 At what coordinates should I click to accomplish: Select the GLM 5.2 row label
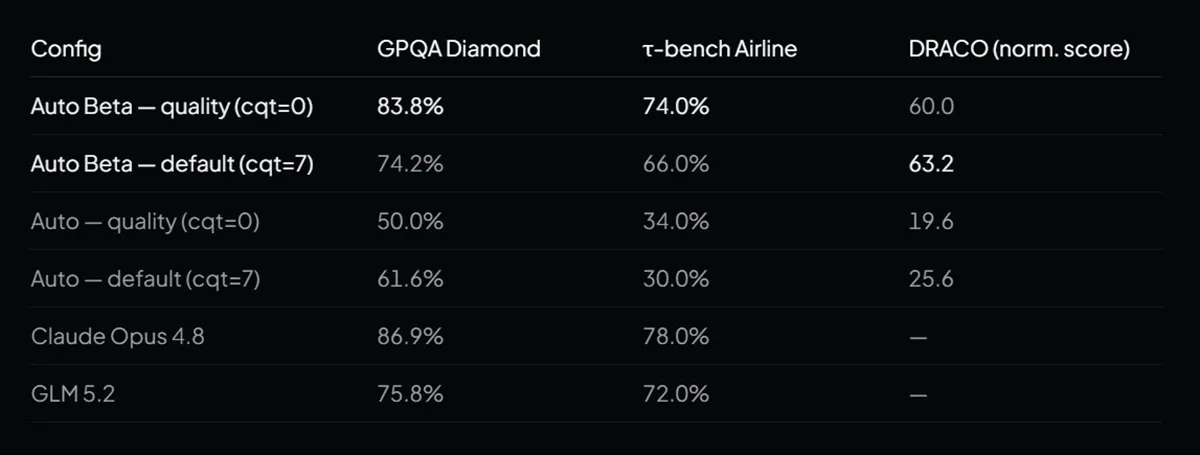coord(72,394)
